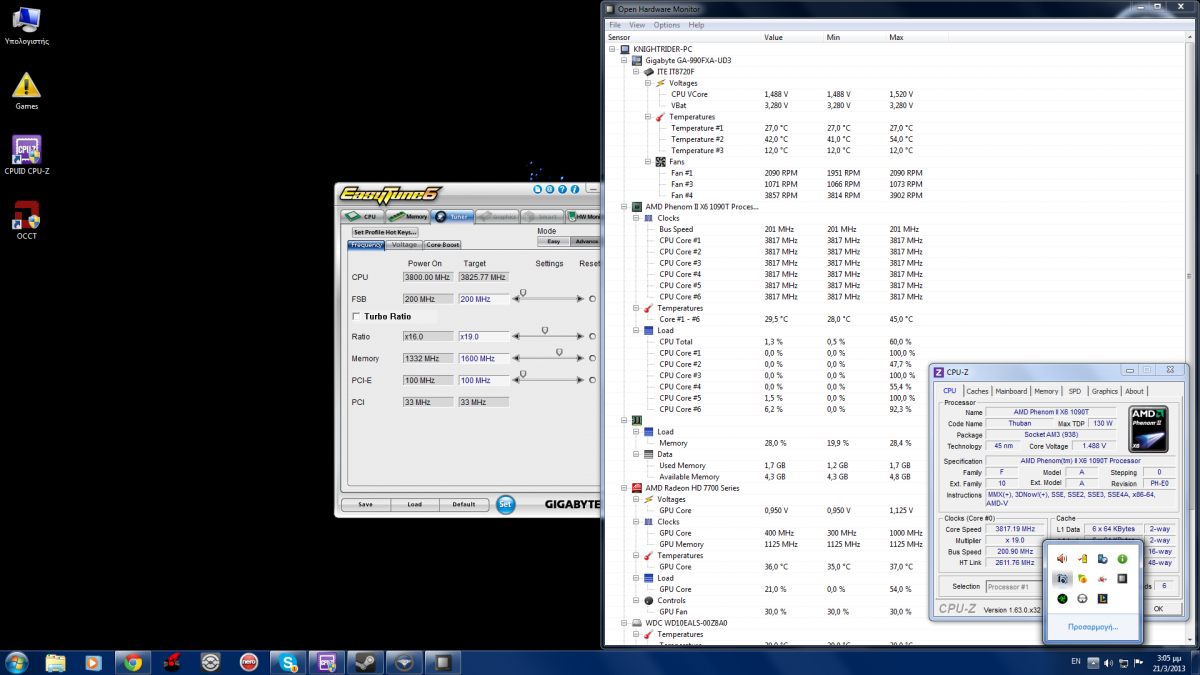The height and width of the screenshot is (675, 1200).
Task: Click the Ratio multiplier slider
Action: 549,336
